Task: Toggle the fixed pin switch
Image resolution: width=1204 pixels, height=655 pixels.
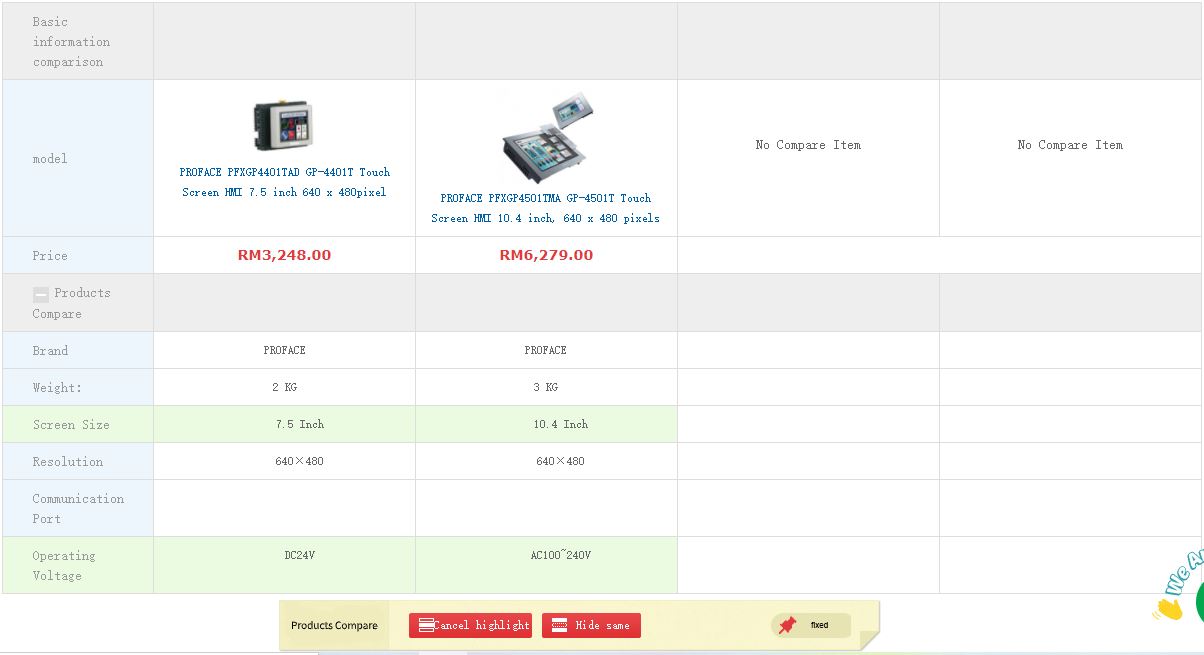Action: click(811, 625)
